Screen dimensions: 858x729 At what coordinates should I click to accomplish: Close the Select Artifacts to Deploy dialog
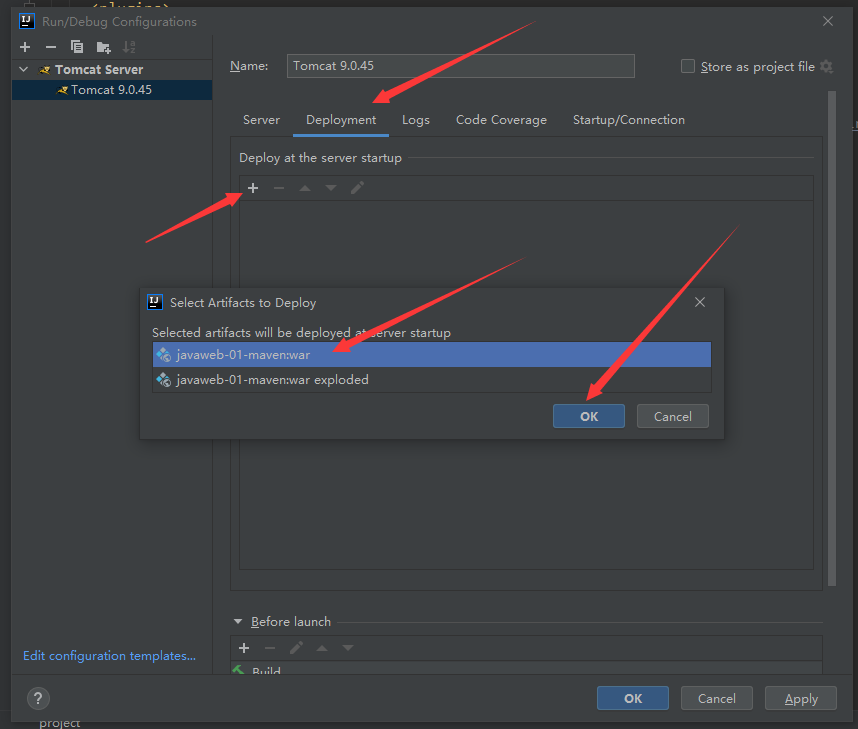700,302
